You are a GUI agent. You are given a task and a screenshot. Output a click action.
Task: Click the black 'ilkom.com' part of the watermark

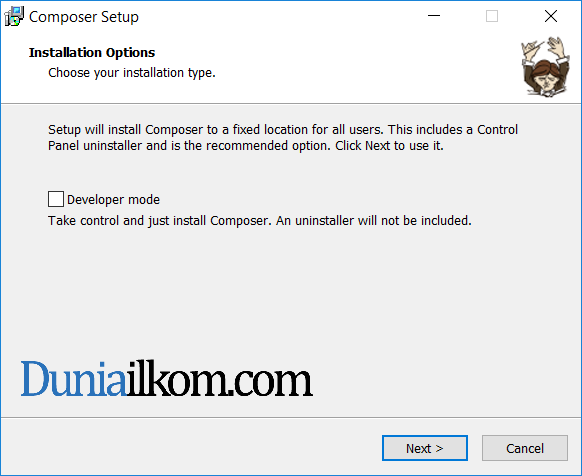click(220, 378)
